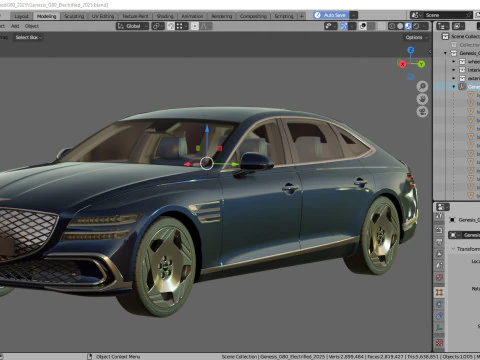
Task: Expand the wheel collection in outliner
Action: [x=453, y=62]
